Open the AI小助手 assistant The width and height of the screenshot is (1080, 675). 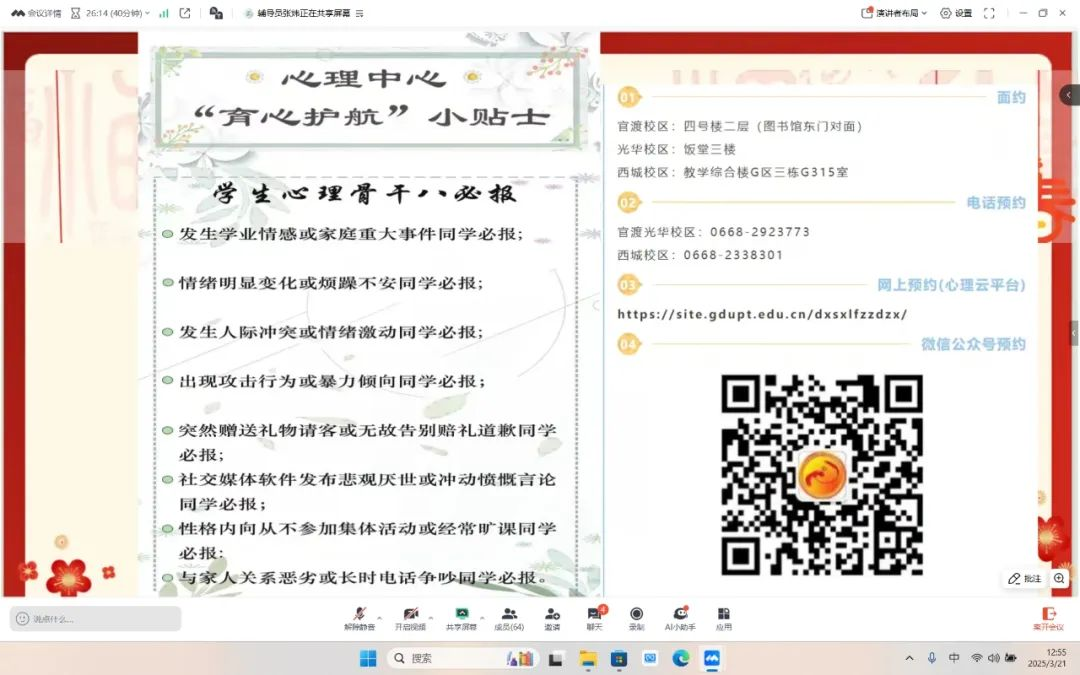click(x=681, y=618)
